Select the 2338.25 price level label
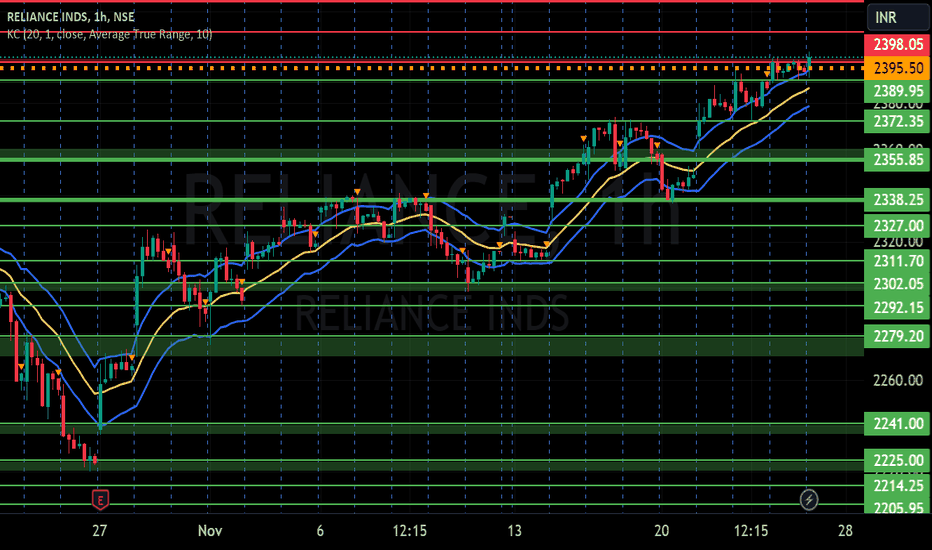 point(898,200)
